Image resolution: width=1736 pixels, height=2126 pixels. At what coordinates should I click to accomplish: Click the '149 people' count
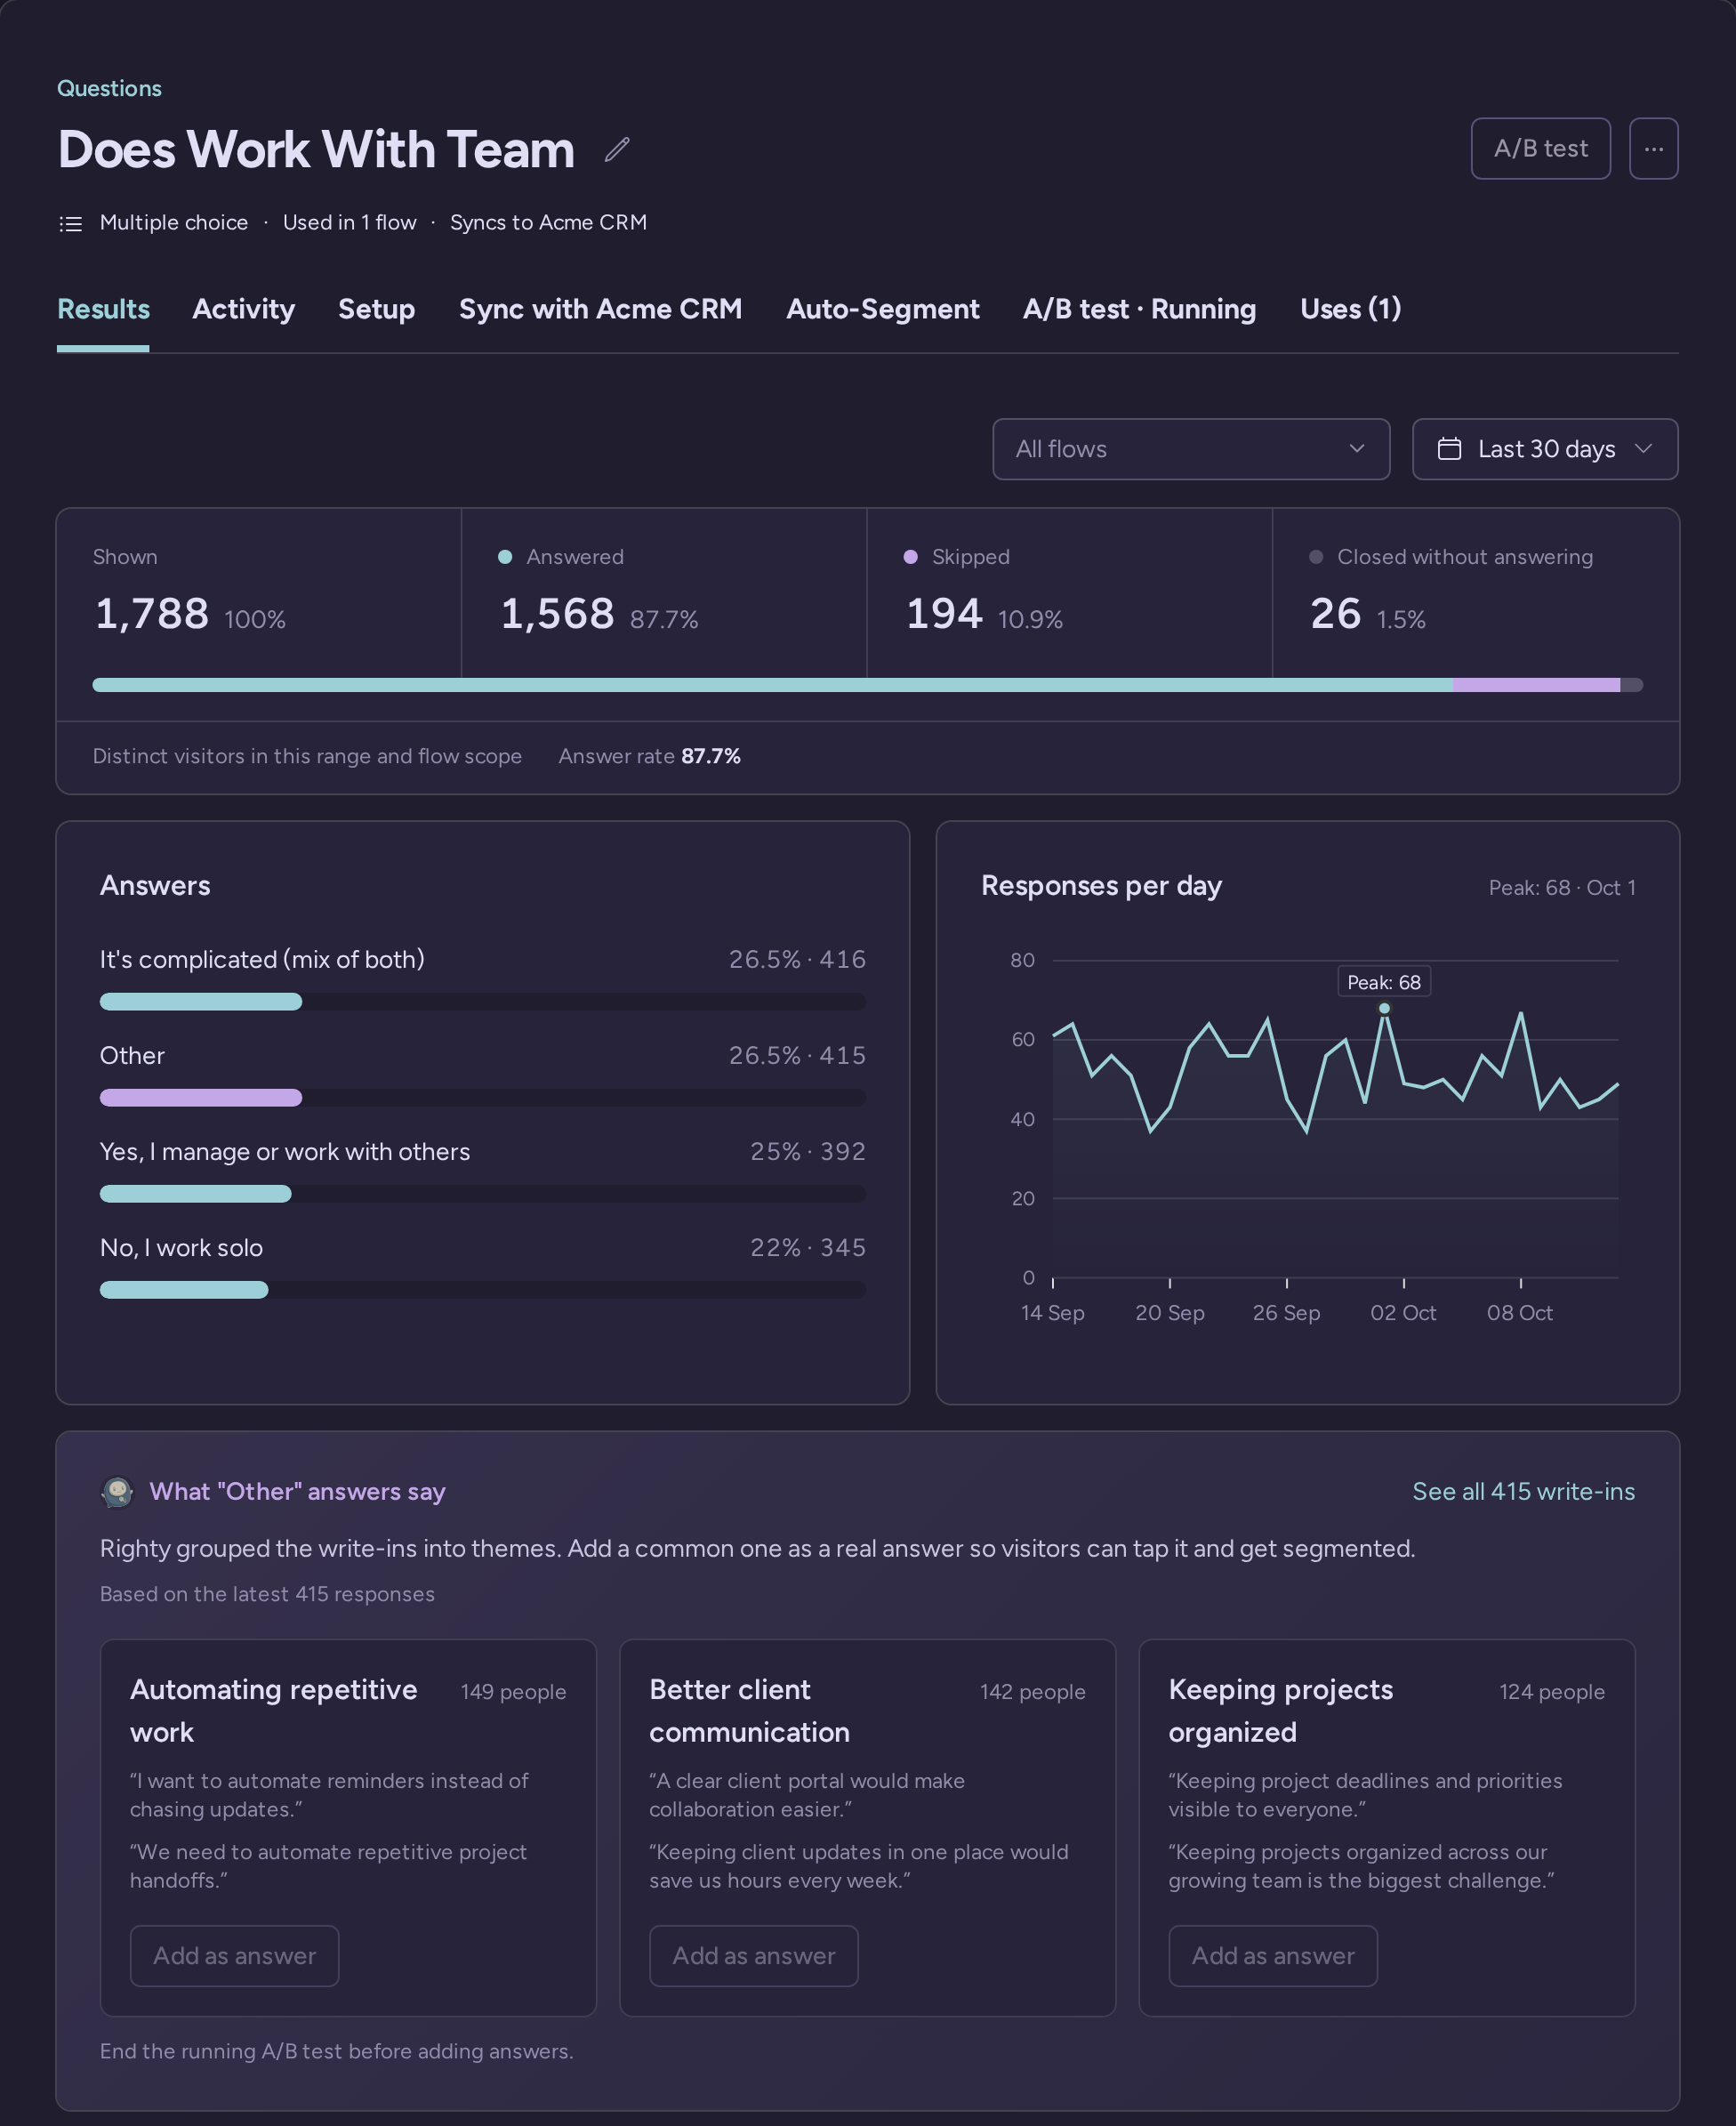click(x=513, y=1692)
